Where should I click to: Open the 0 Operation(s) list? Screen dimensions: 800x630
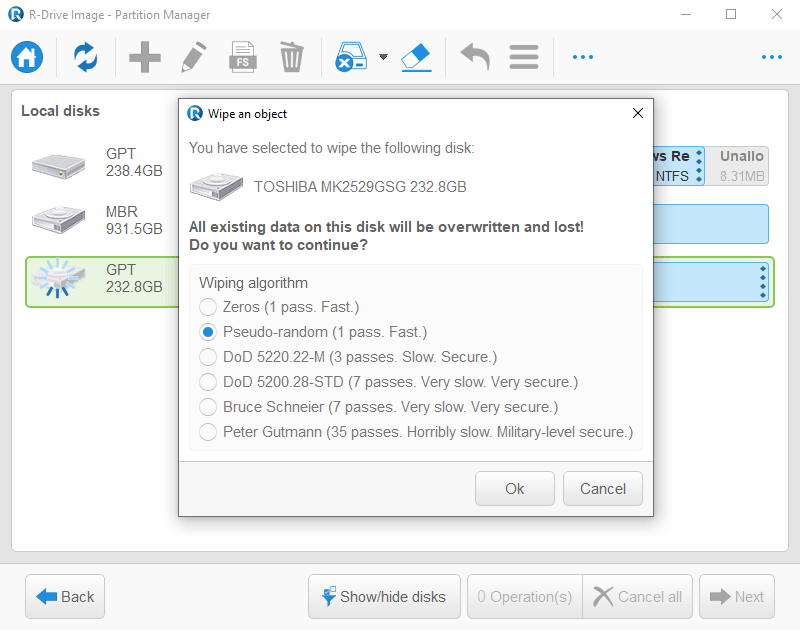point(524,596)
